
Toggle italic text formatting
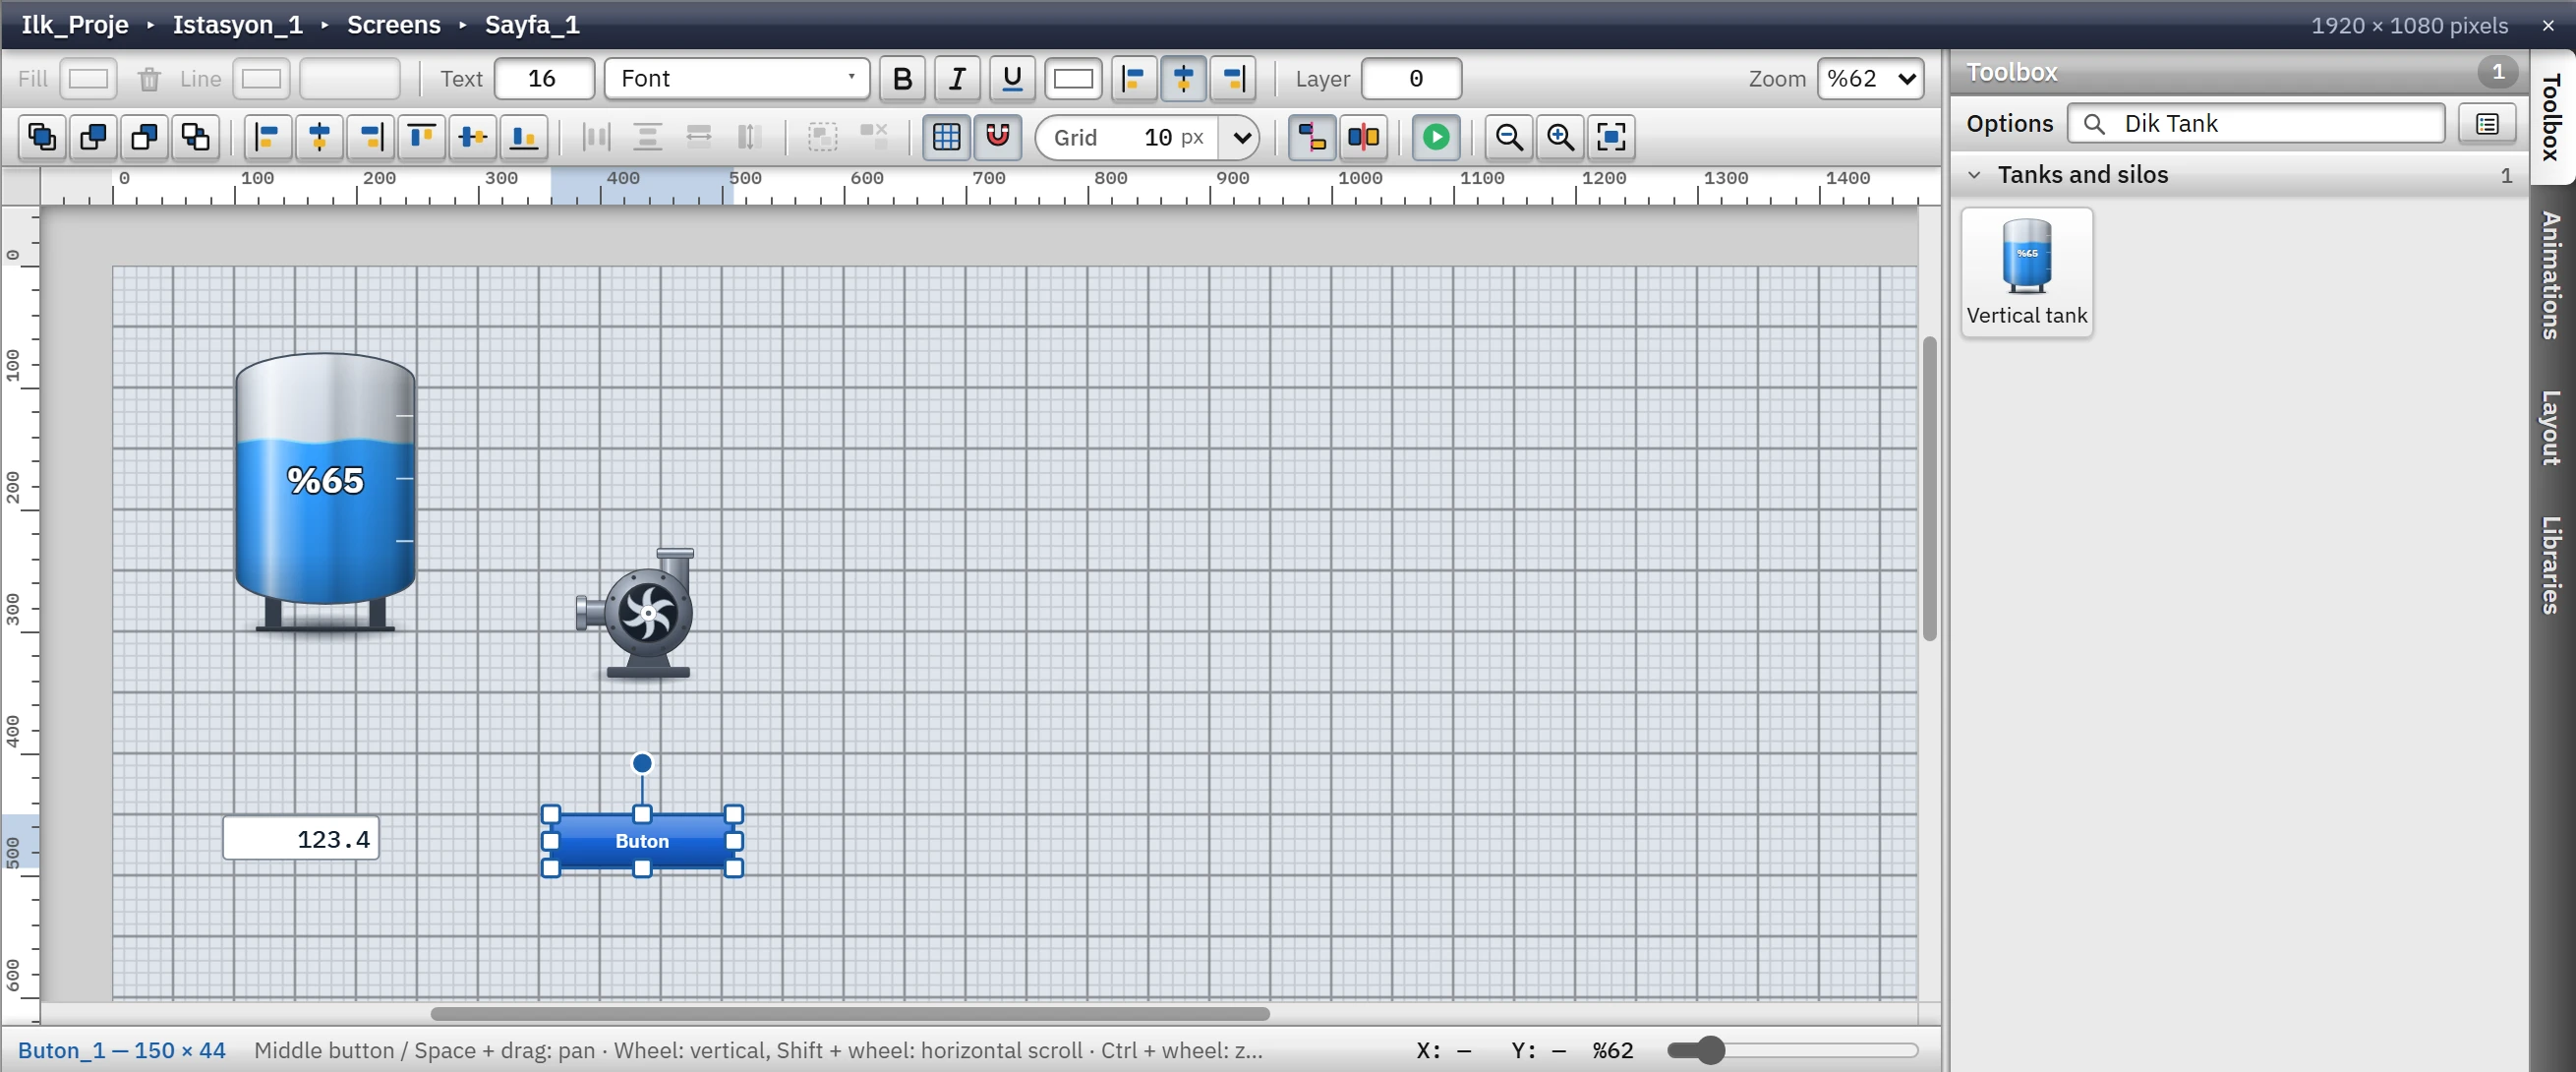[x=957, y=78]
